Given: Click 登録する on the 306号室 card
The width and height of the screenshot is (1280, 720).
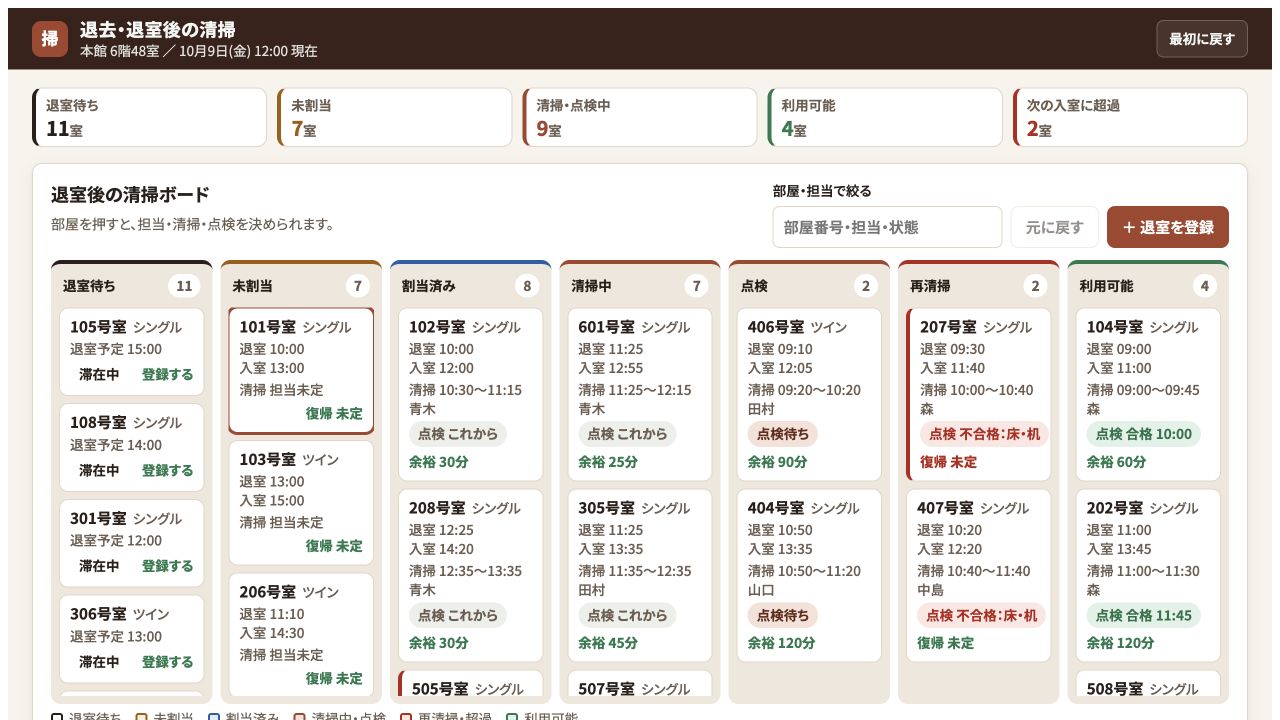Looking at the screenshot, I should [x=167, y=662].
